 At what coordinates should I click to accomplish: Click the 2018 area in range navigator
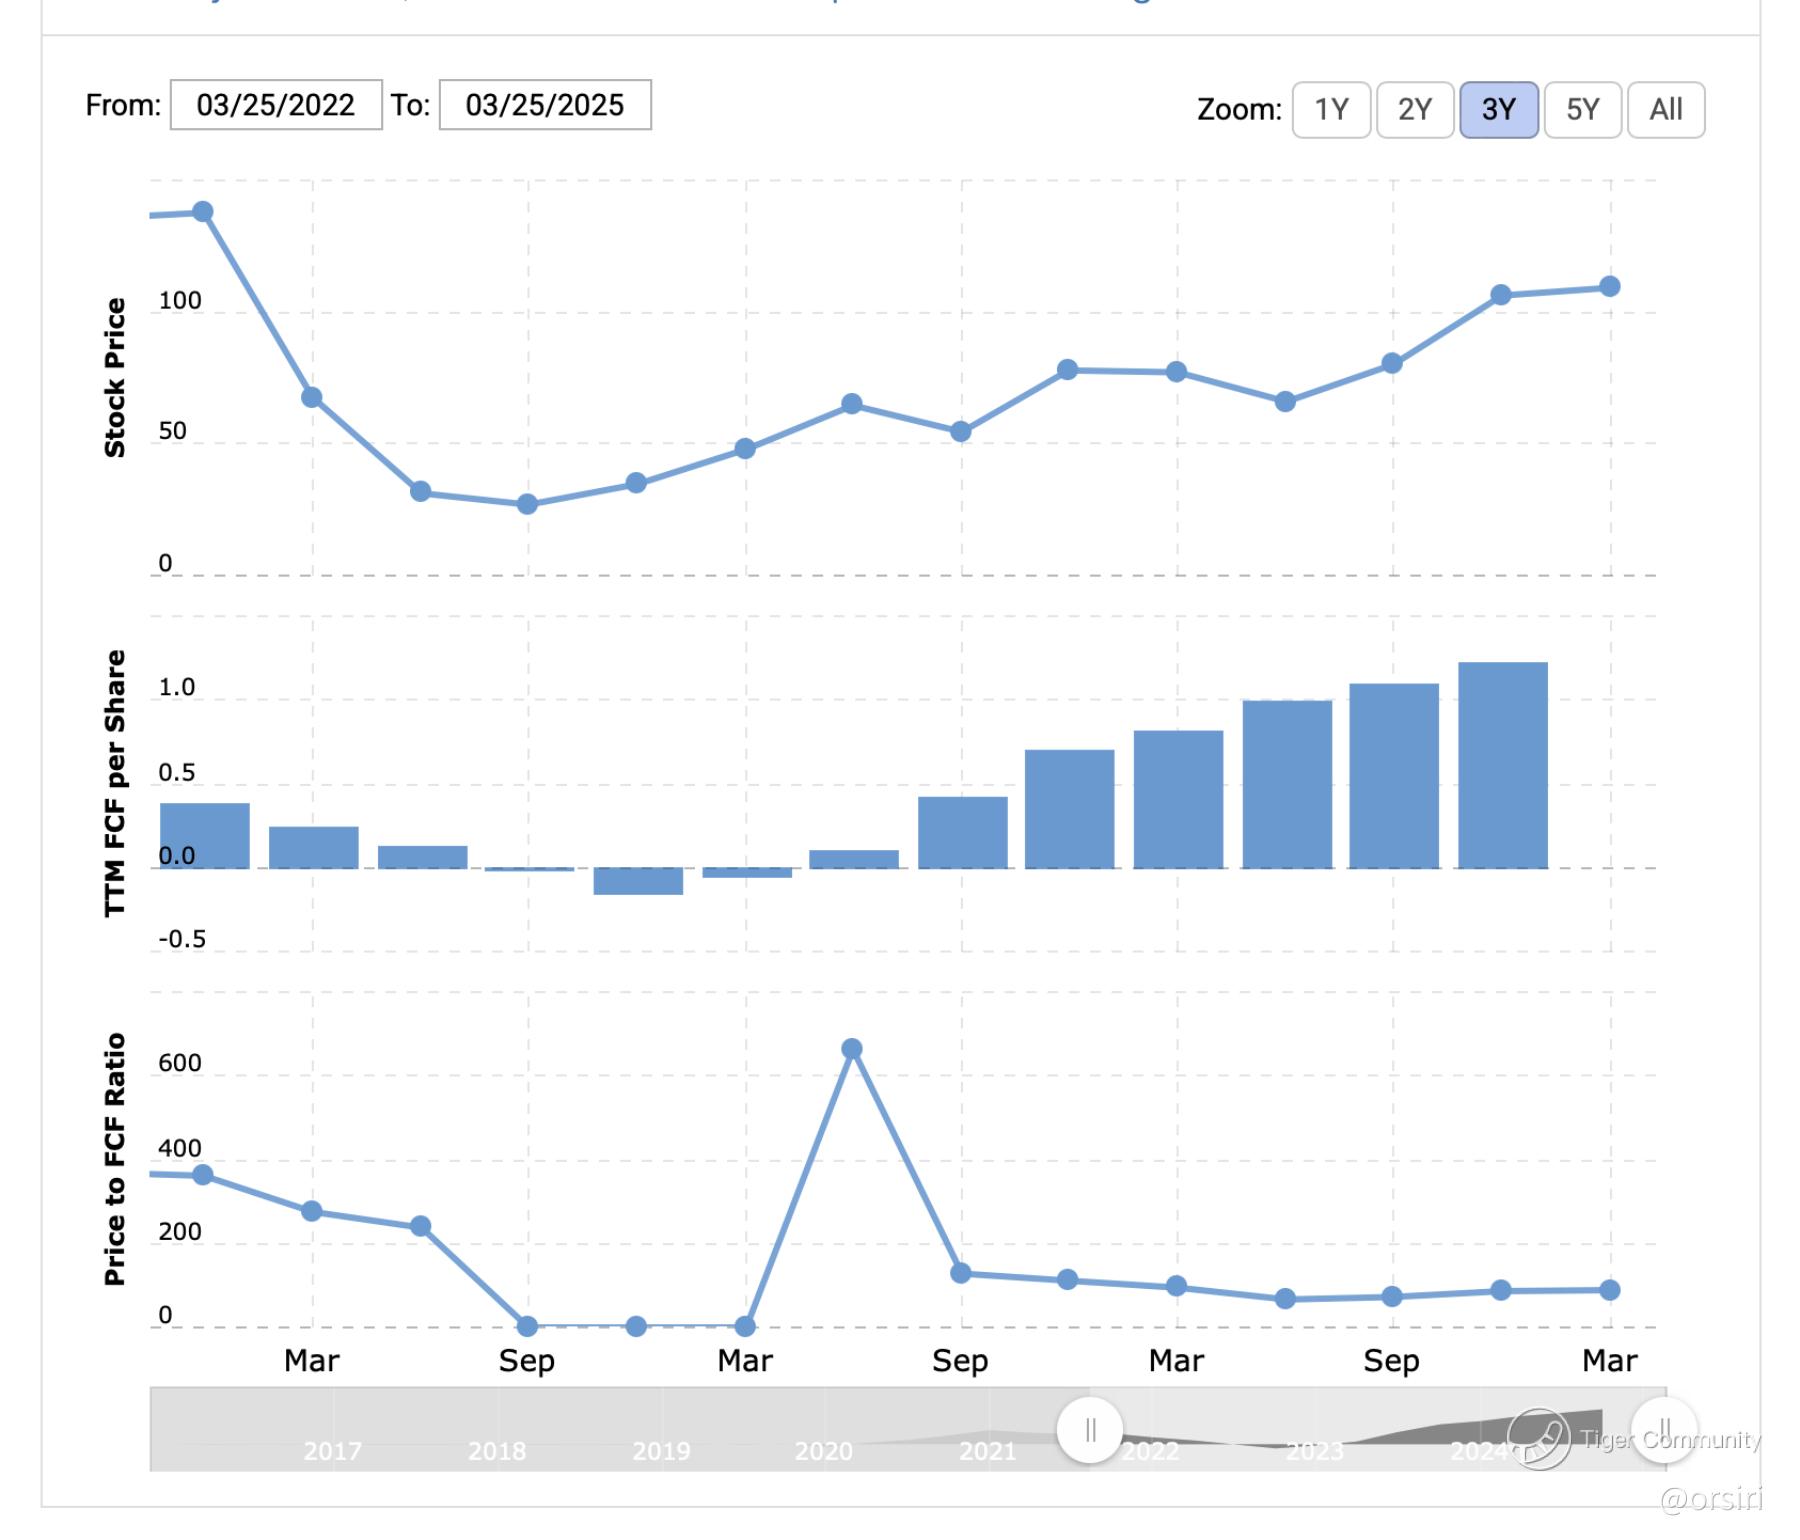coord(497,1450)
